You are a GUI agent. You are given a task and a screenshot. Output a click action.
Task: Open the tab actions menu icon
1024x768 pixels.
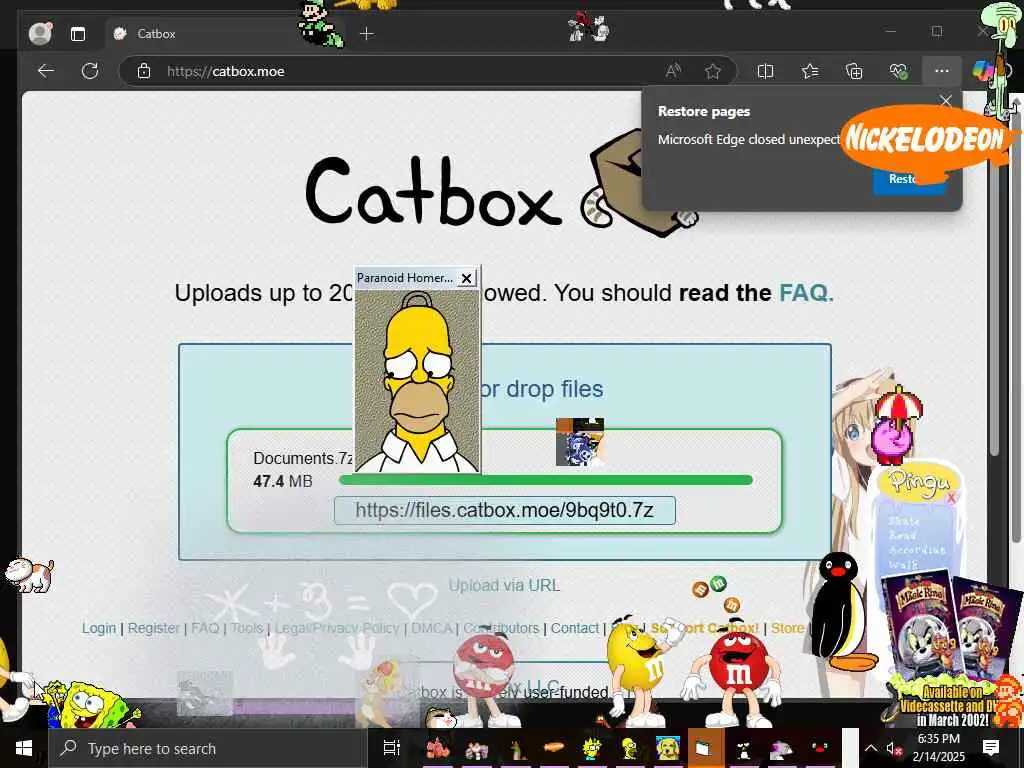tap(78, 34)
